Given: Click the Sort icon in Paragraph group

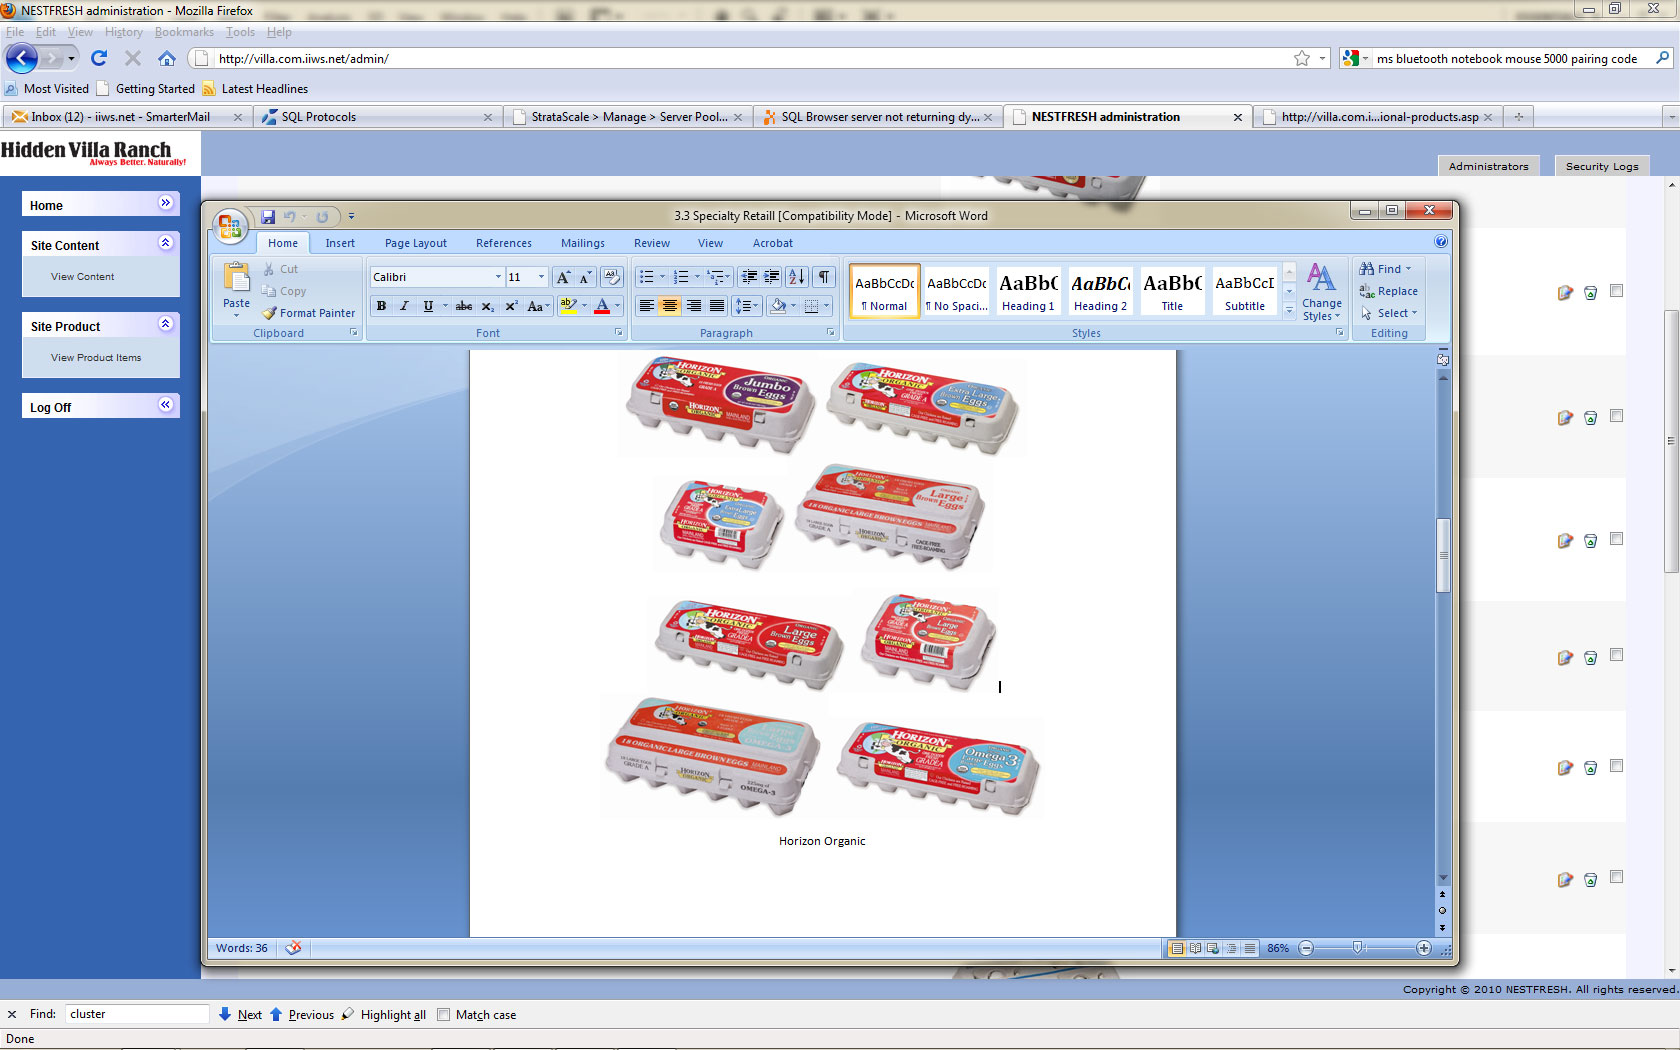Looking at the screenshot, I should 796,277.
